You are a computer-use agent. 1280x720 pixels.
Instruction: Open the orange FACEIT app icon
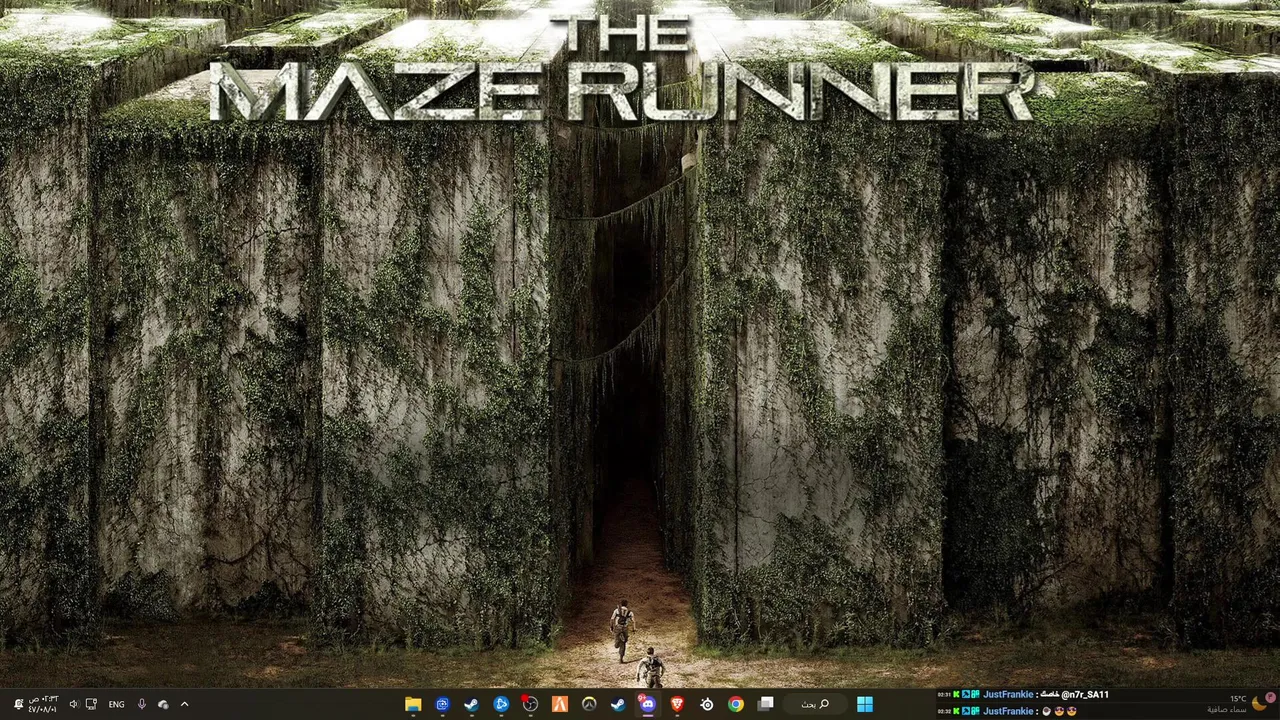tap(560, 704)
